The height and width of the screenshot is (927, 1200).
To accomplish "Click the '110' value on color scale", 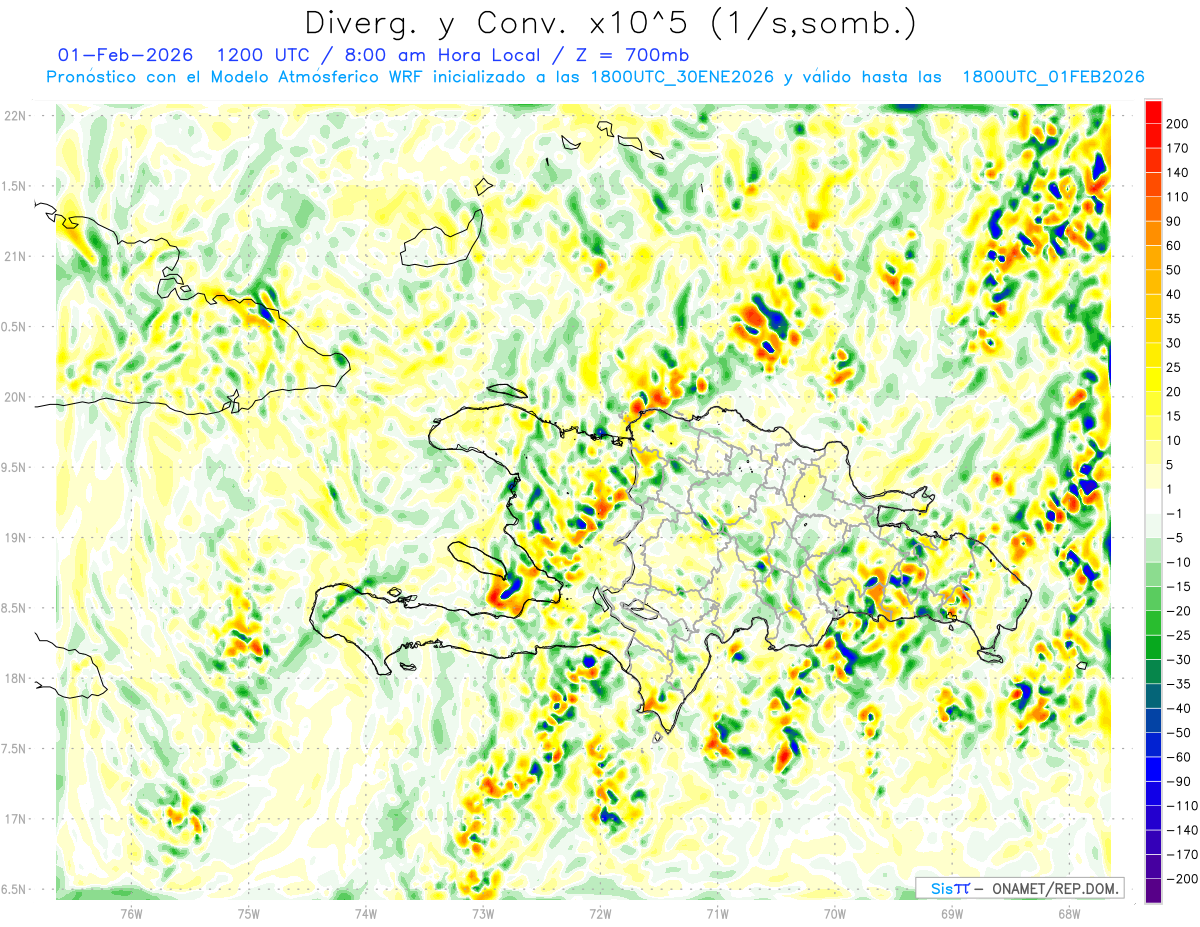I will pyautogui.click(x=1178, y=197).
